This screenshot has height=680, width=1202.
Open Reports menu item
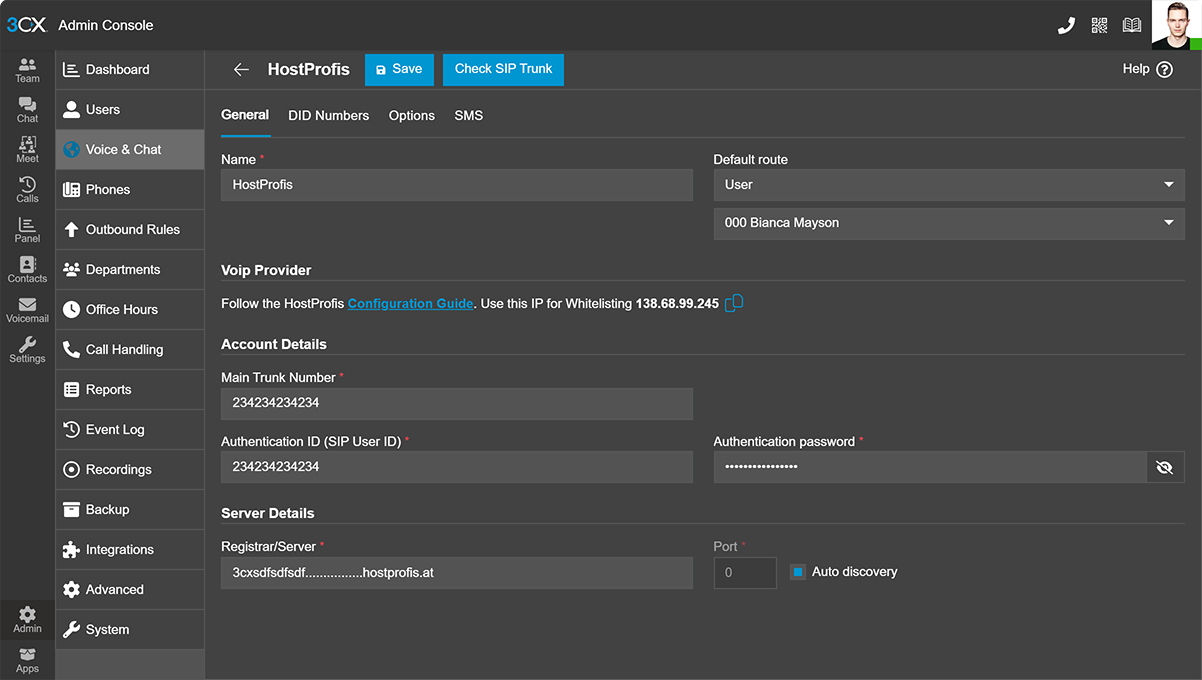click(130, 390)
